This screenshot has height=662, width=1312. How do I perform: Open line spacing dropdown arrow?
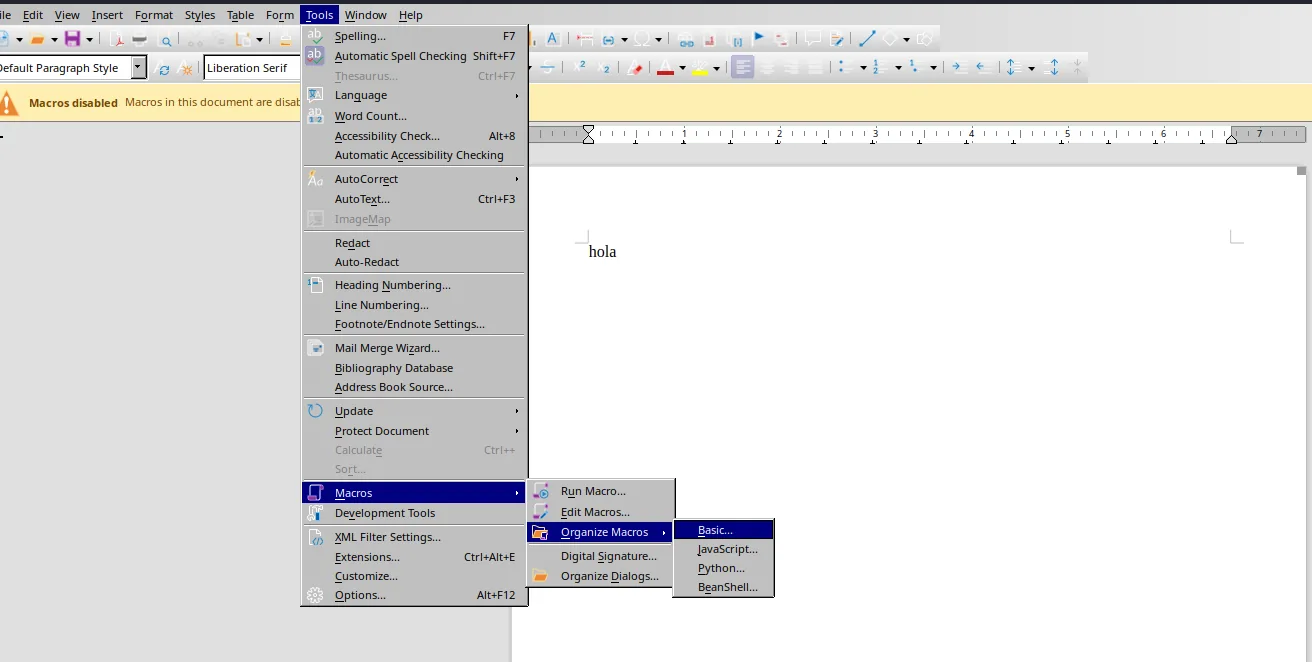[x=1031, y=68]
